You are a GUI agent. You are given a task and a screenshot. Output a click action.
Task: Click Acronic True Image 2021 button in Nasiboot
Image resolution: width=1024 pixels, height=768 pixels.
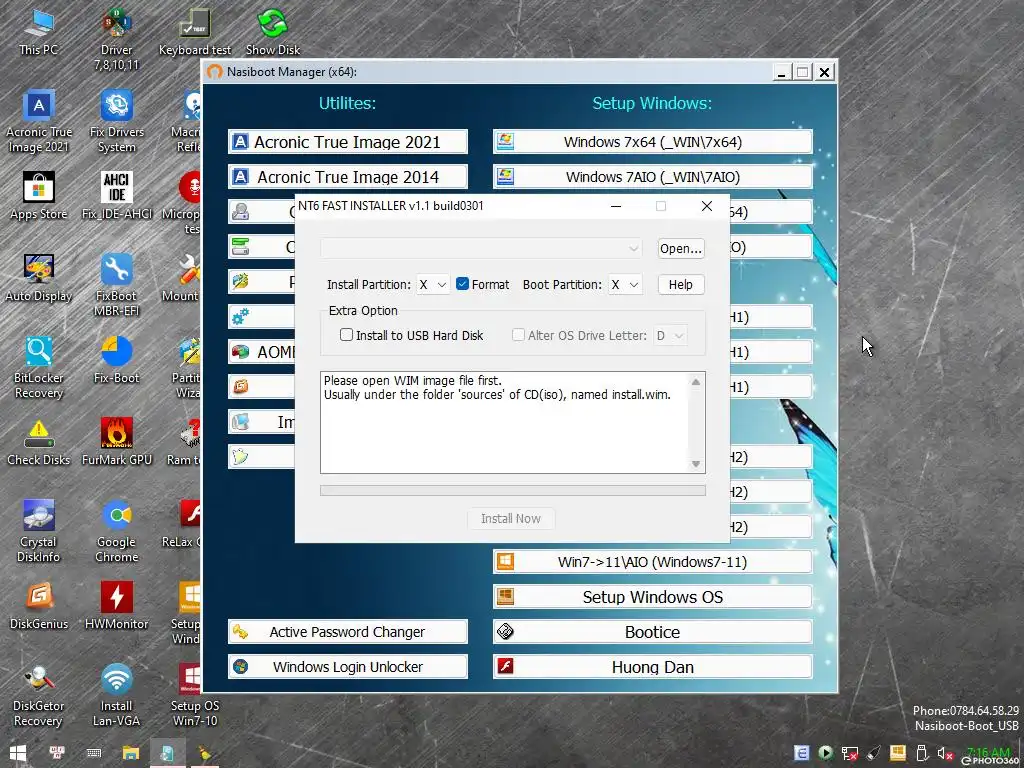347,142
